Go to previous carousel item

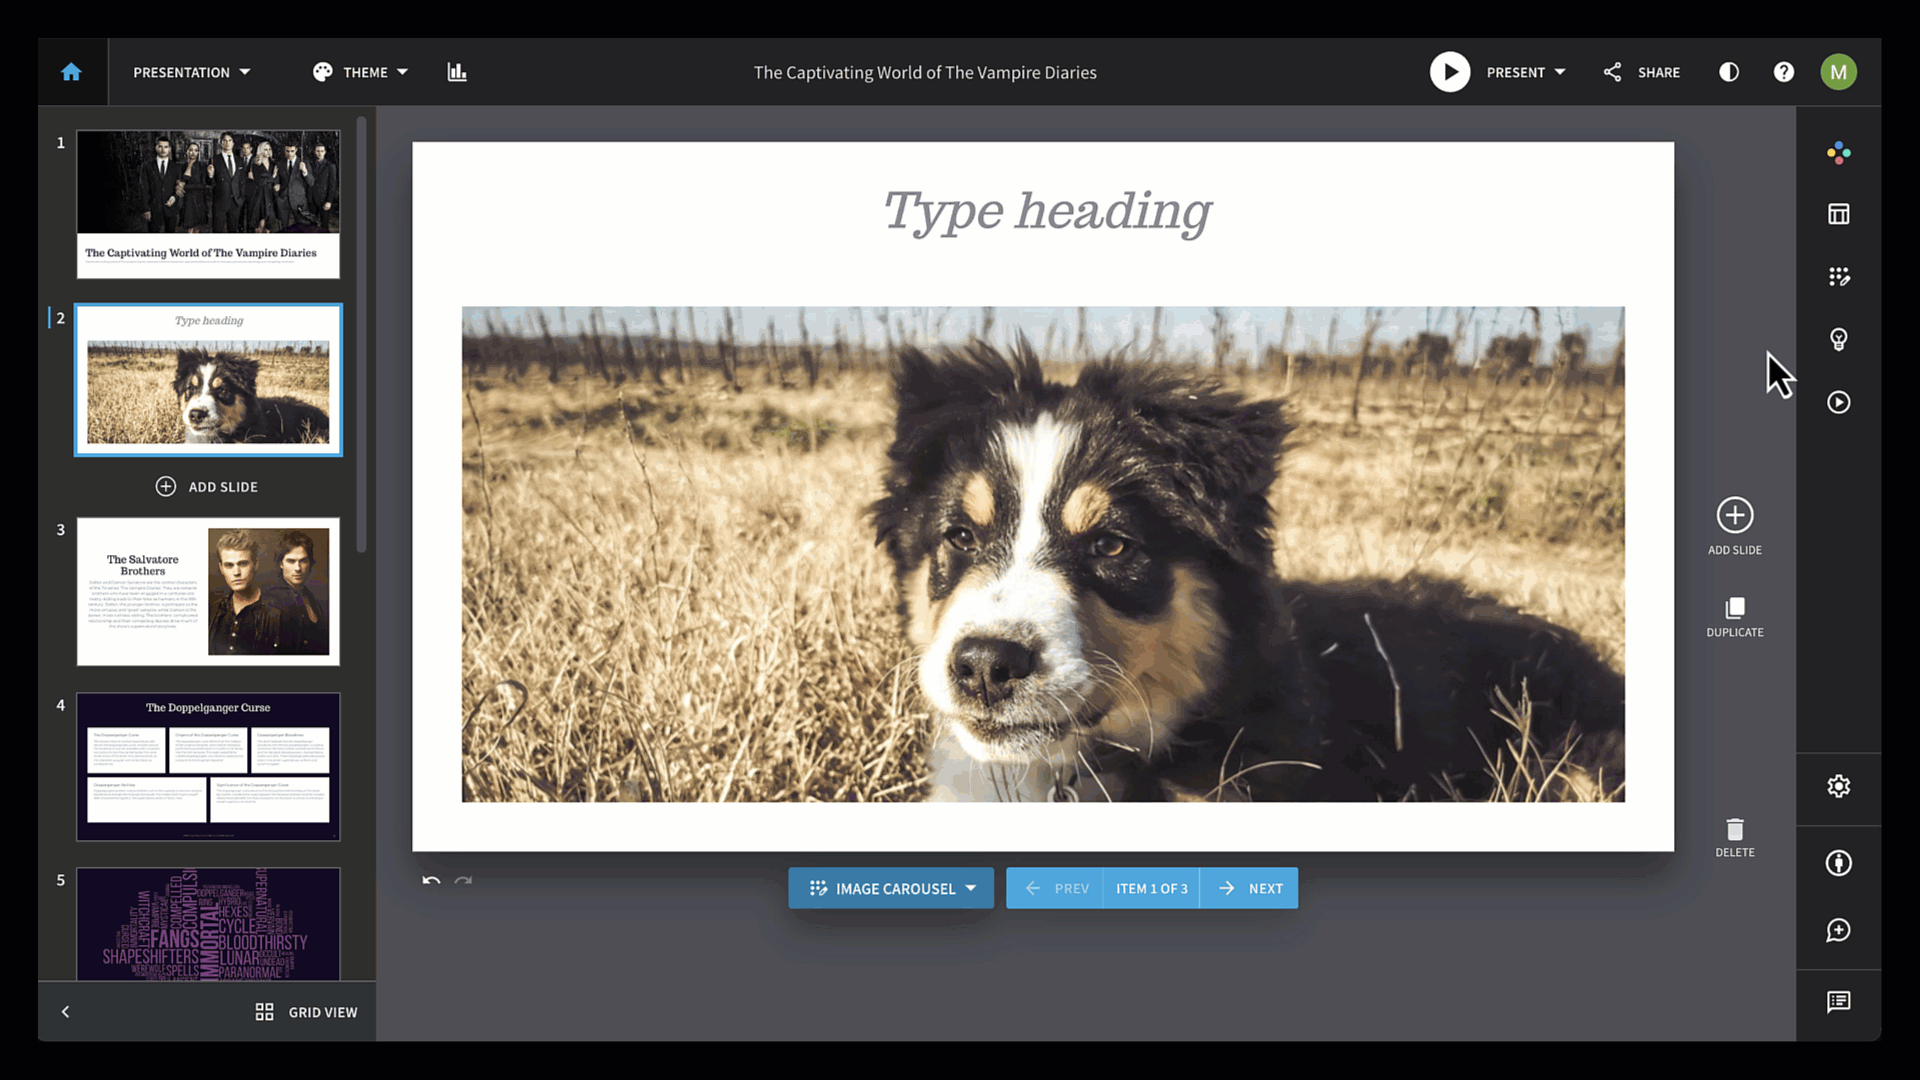coord(1055,888)
